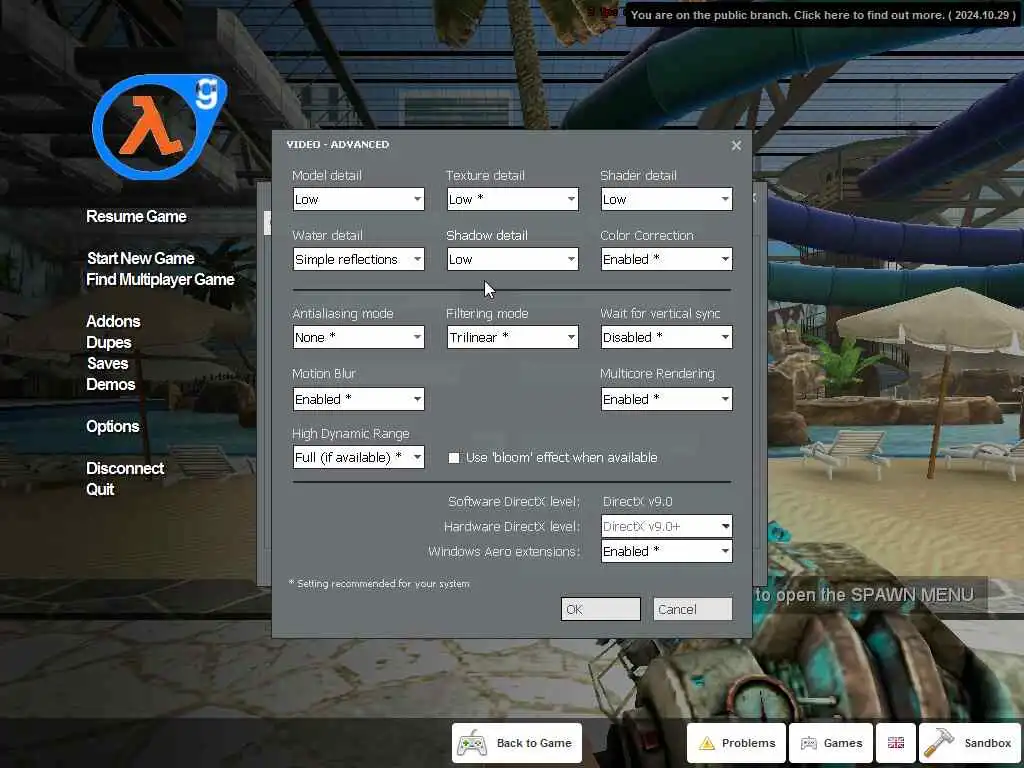Click the Cancel button
The image size is (1024, 768).
(693, 609)
